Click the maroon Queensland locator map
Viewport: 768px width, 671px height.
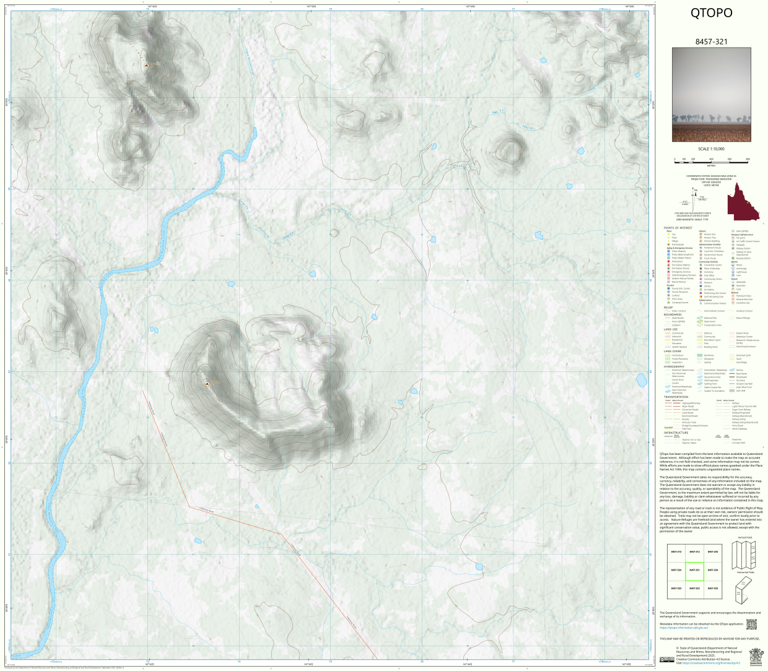click(x=743, y=202)
